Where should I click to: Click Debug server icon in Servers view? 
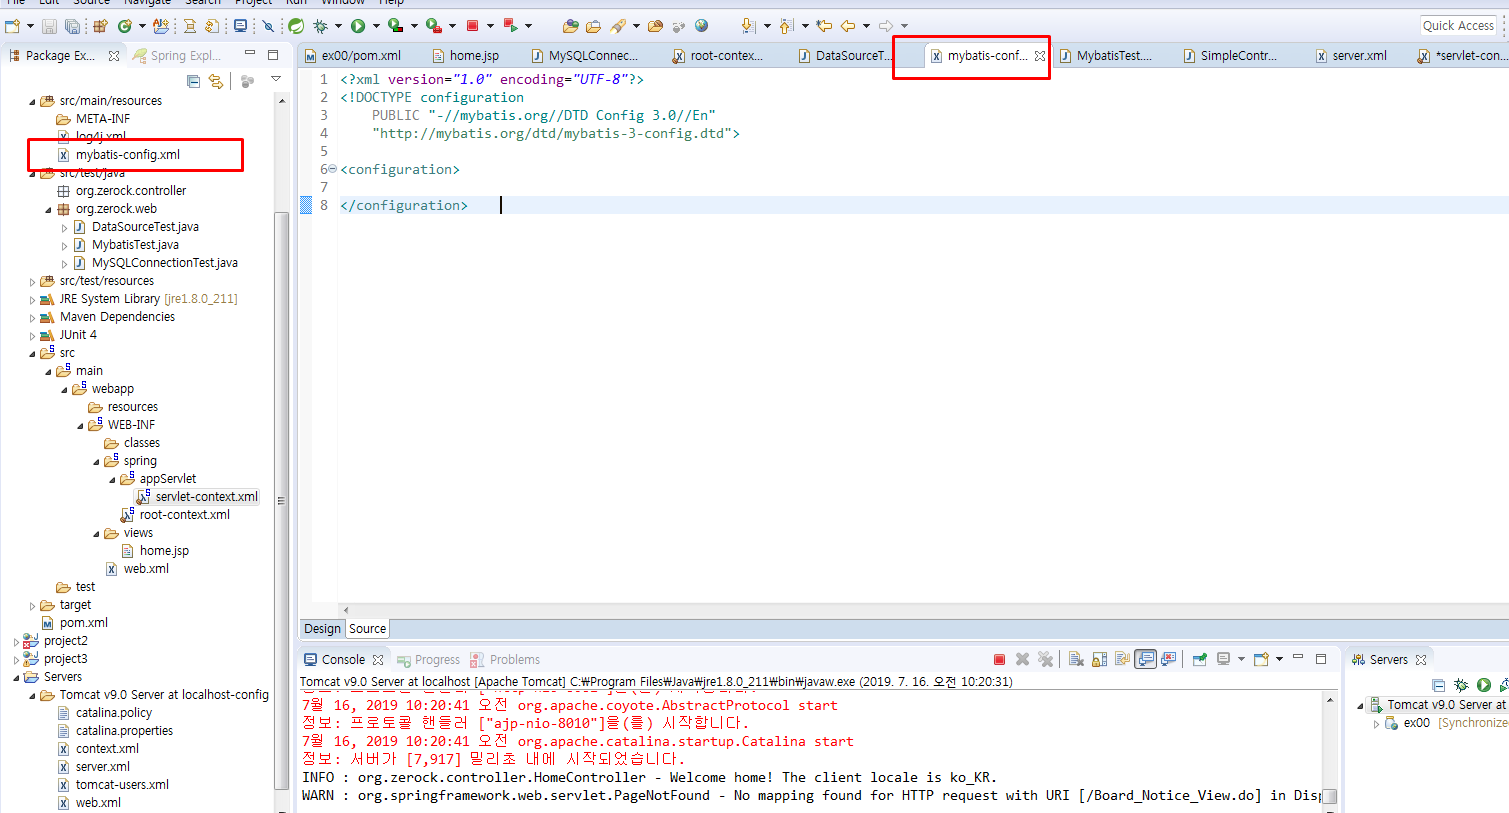click(1461, 685)
